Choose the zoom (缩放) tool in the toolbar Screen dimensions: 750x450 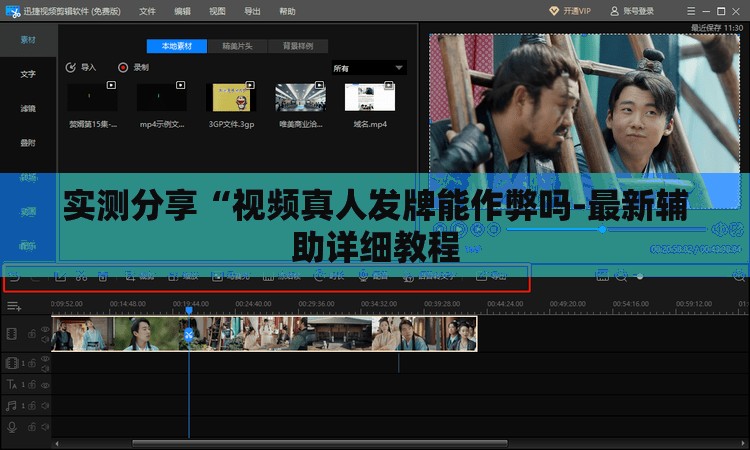coord(183,276)
